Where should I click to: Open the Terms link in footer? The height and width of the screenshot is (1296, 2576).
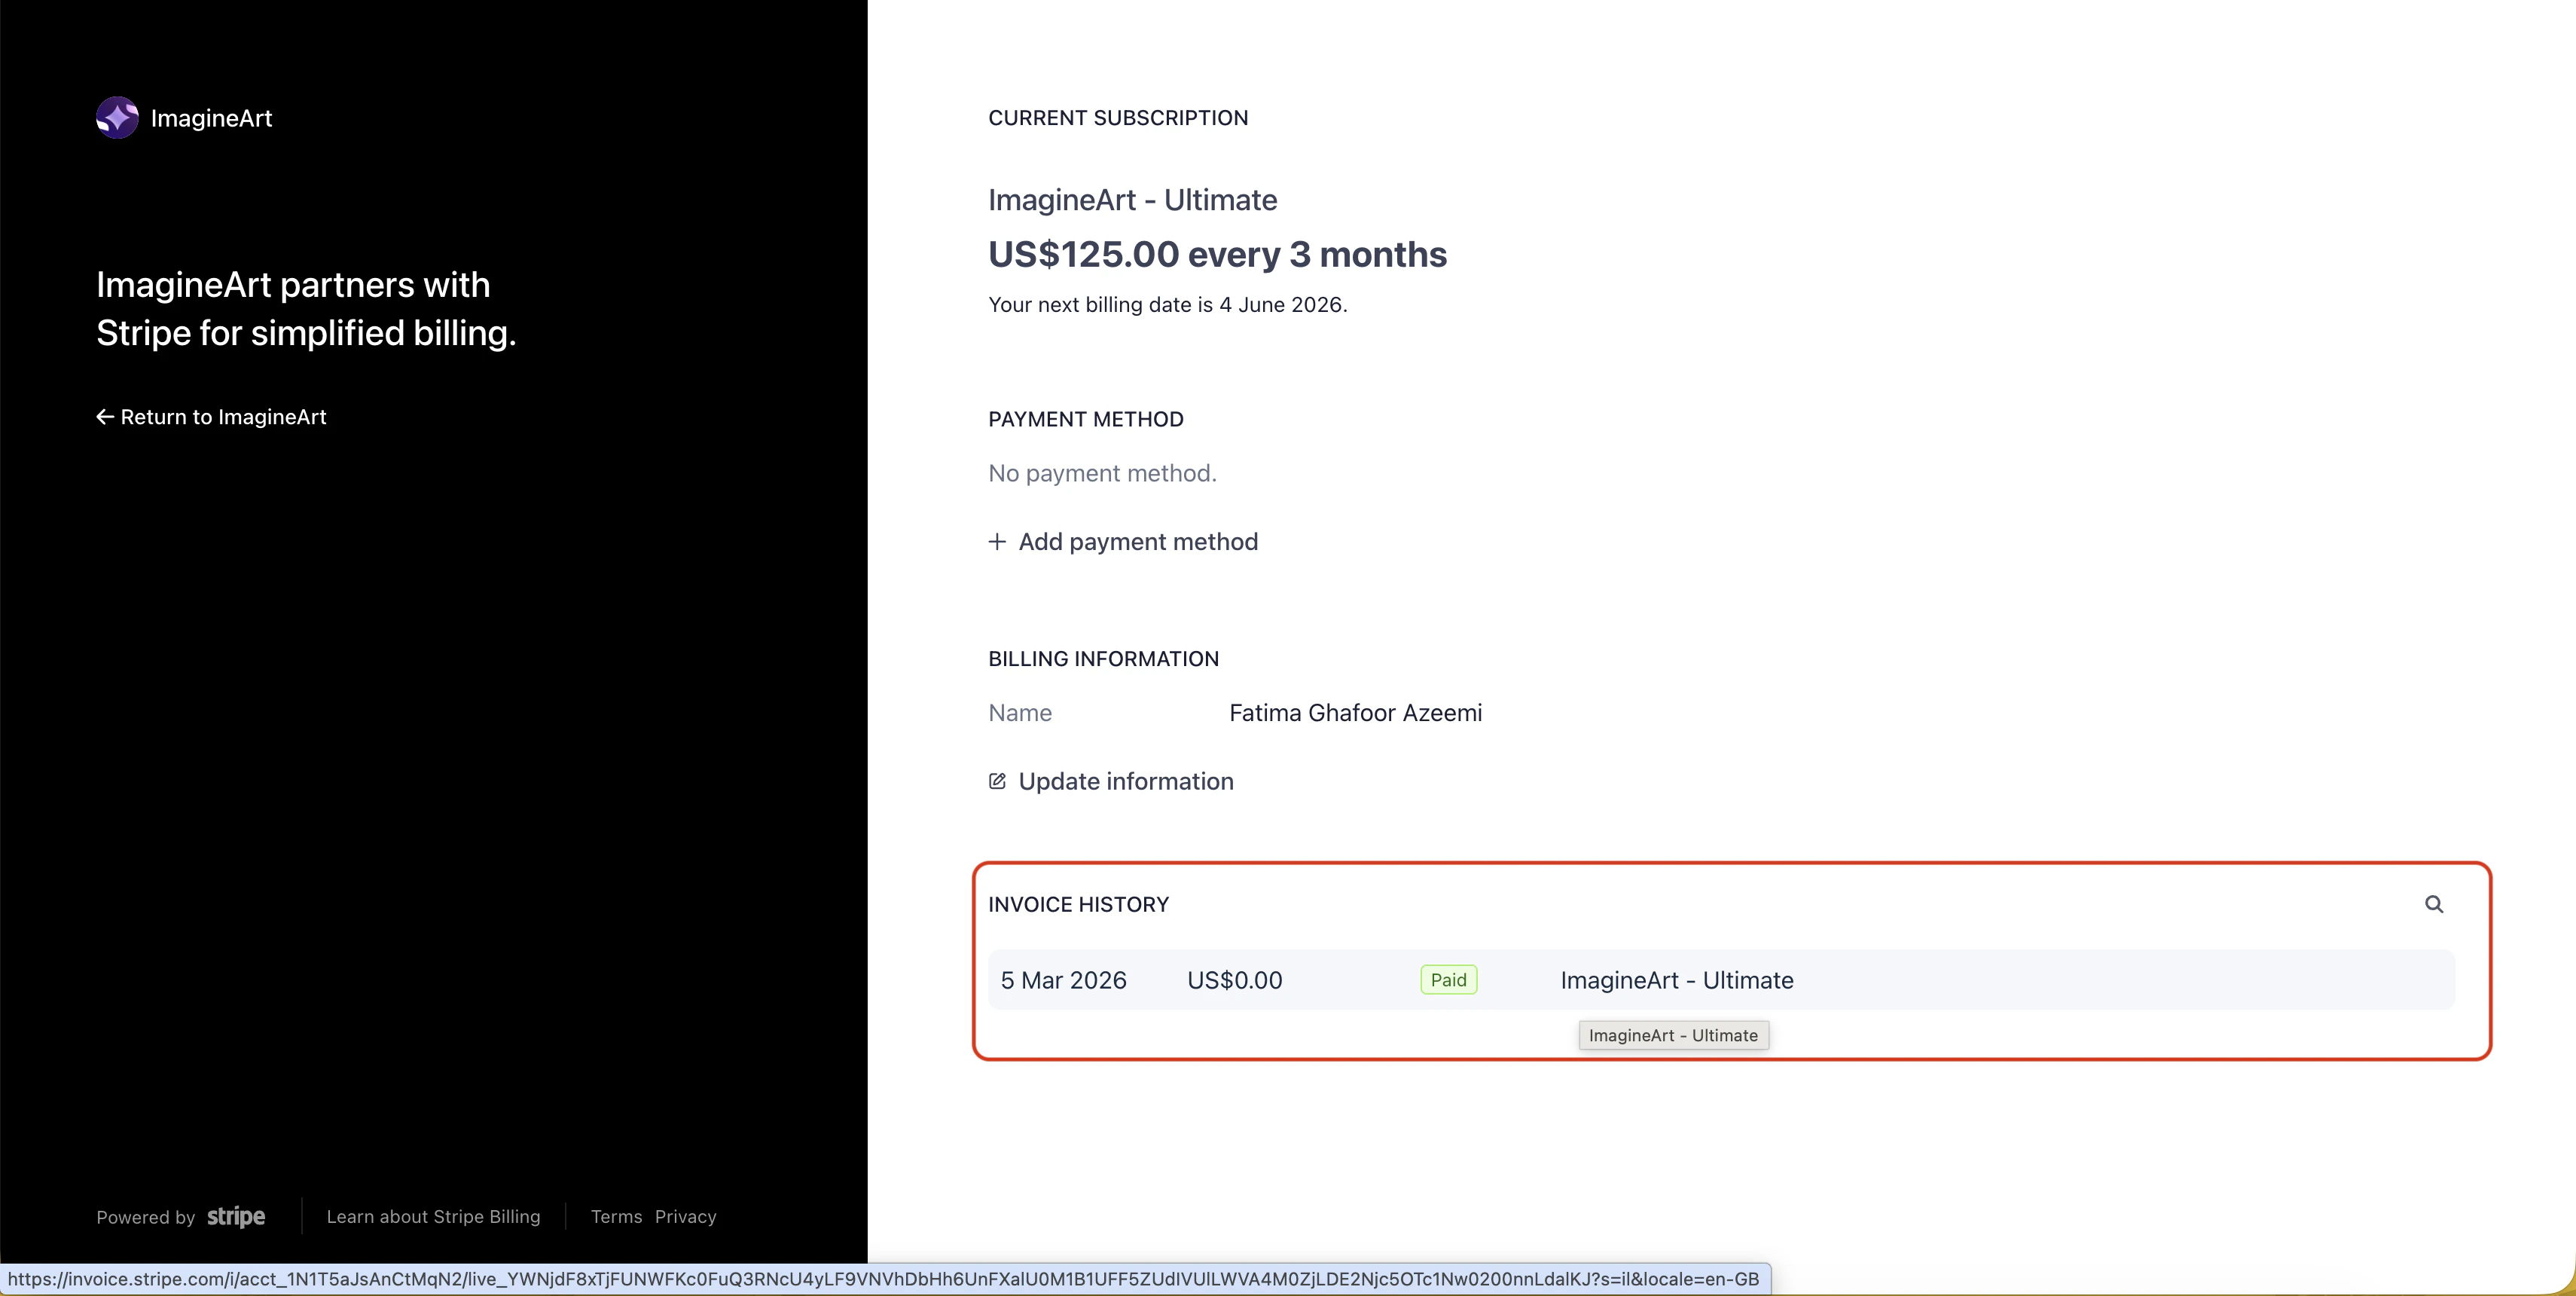616,1217
